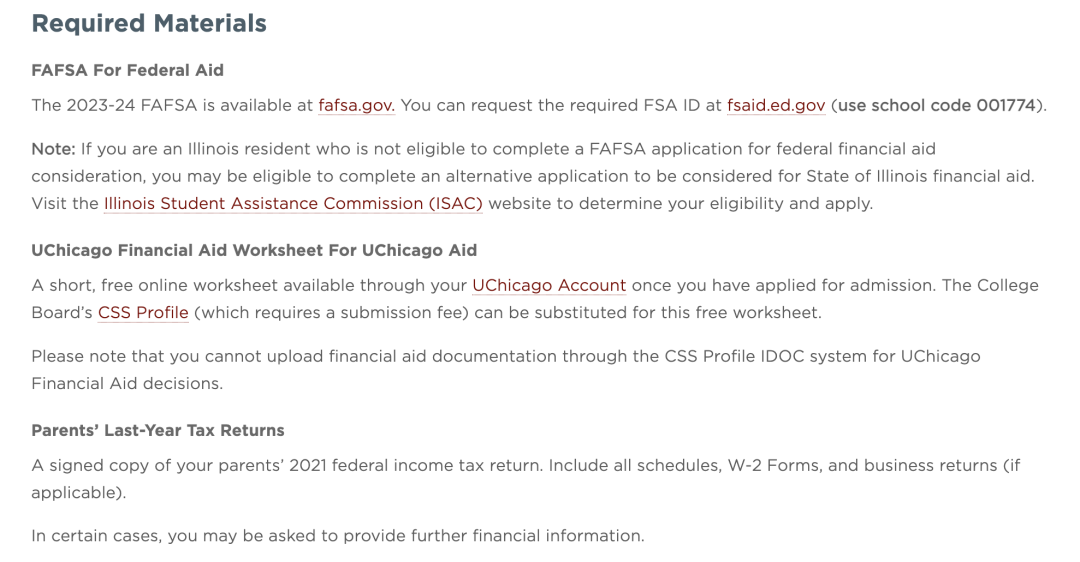
Task: Follow the CSS Profile link
Action: 143,313
